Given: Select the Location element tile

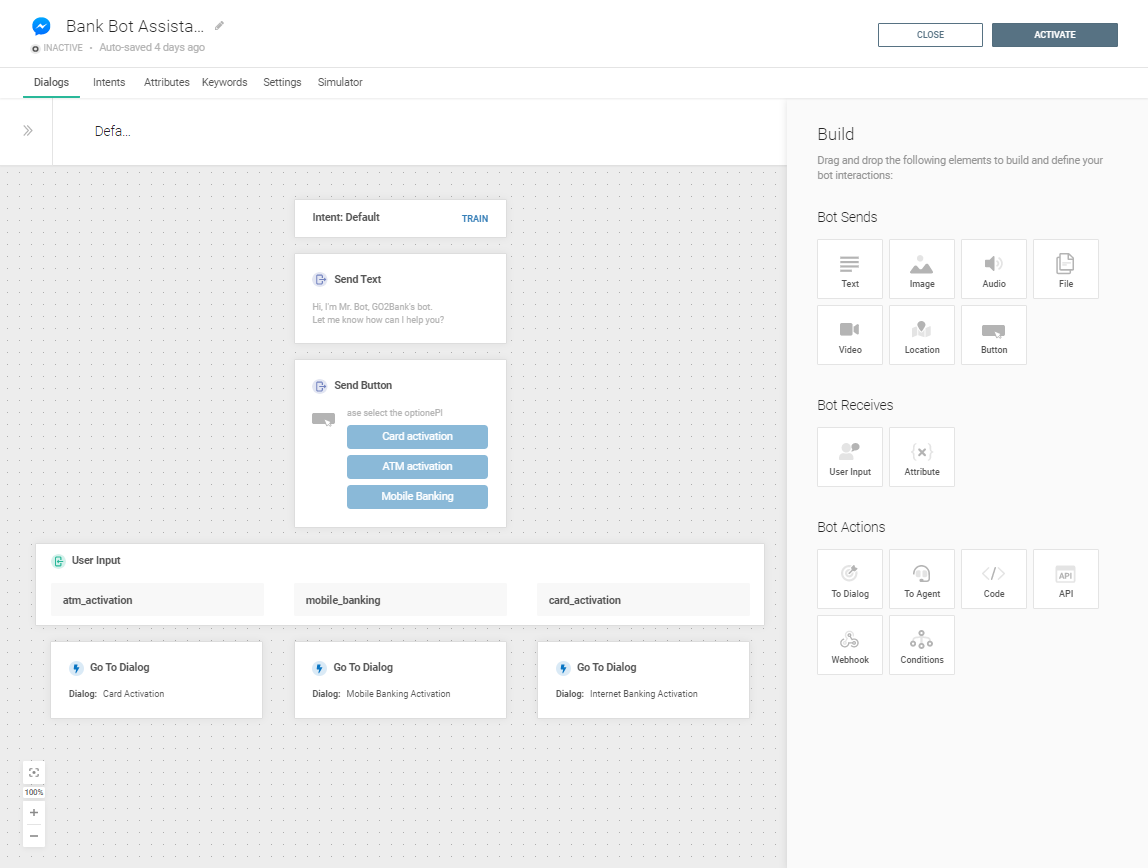Looking at the screenshot, I should coord(922,335).
